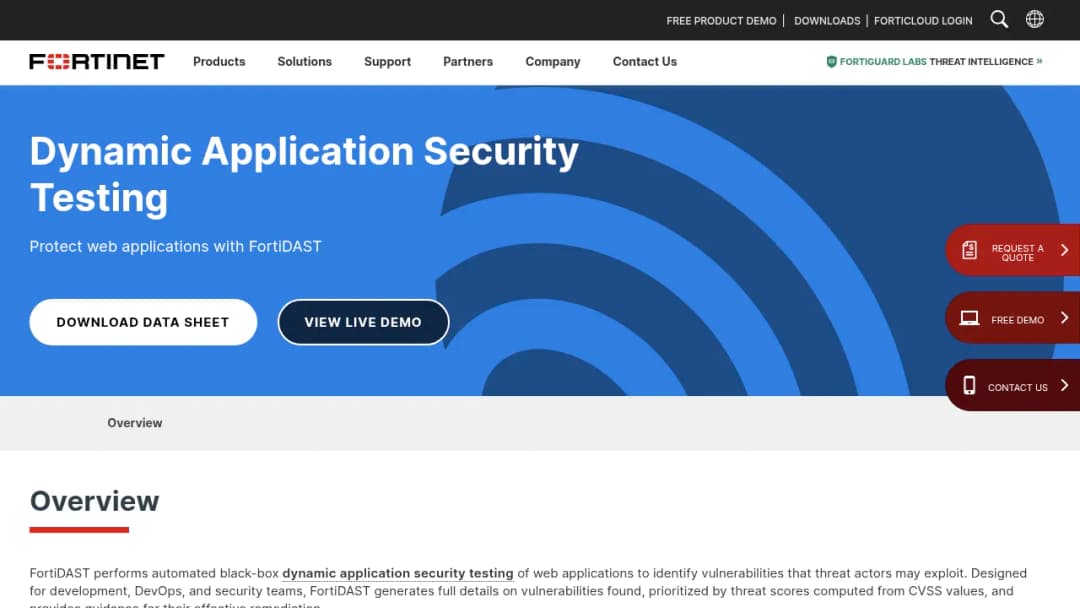Image resolution: width=1080 pixels, height=608 pixels.
Task: Open the Free Product Demo link
Action: click(x=721, y=21)
